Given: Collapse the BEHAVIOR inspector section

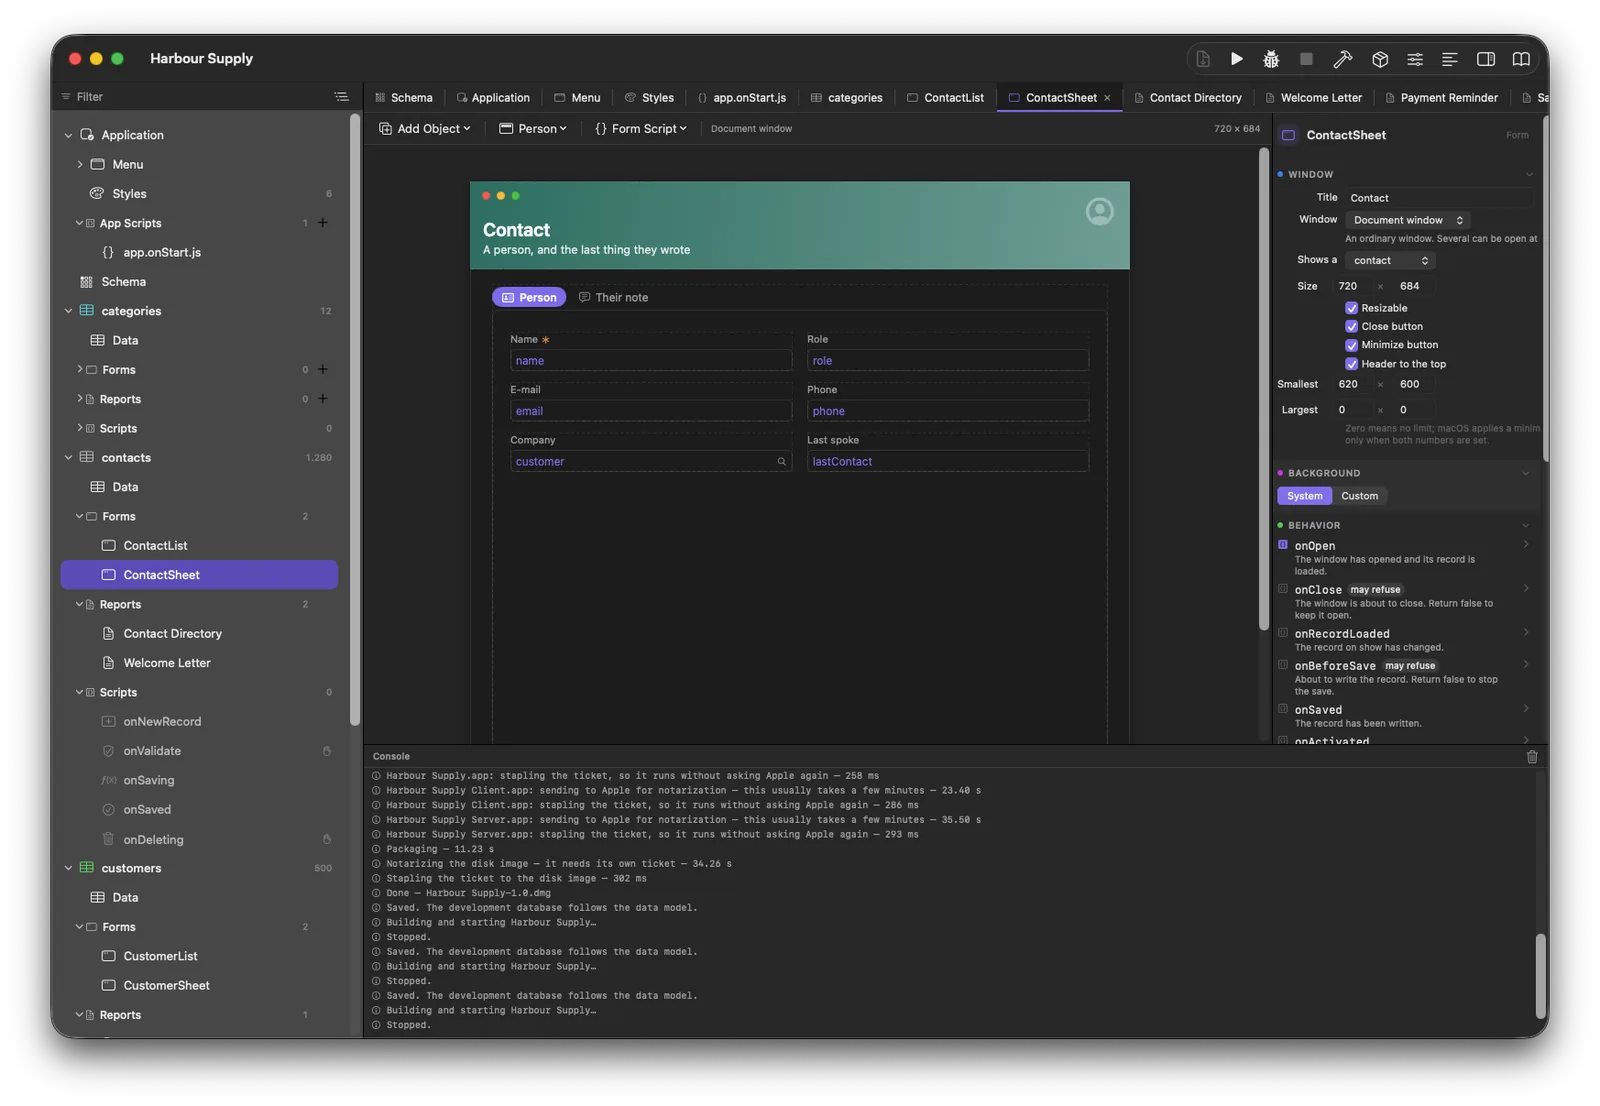Looking at the screenshot, I should click(1526, 526).
